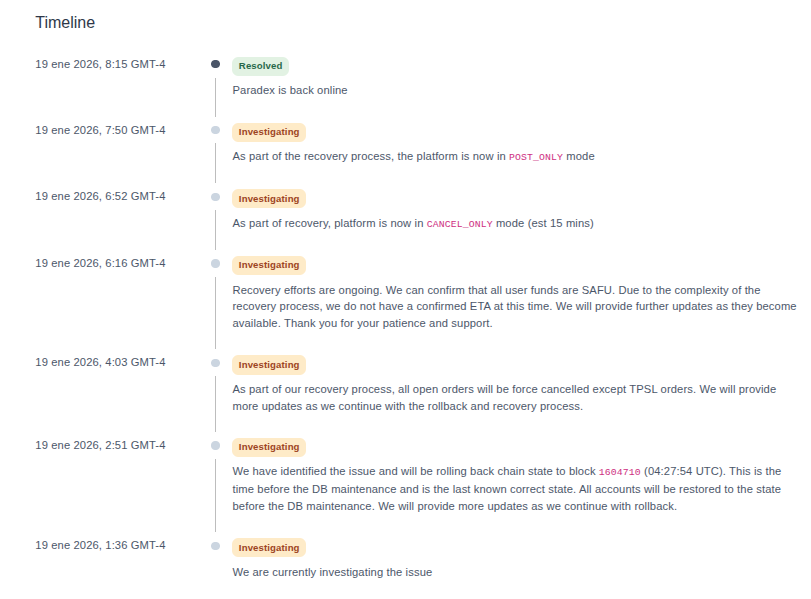Click the Investigating badge at 2:51
Viewport: 811px width, 599px height.
coord(268,447)
